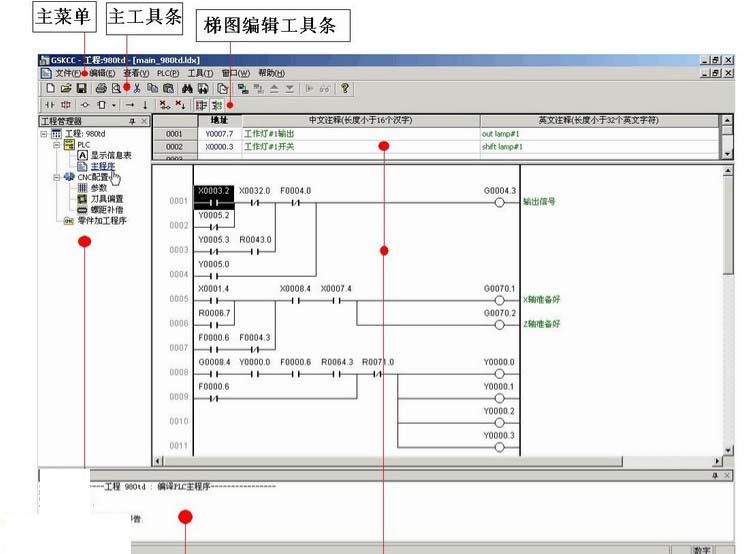Screen dimensions: 748x554
Task: Open the 帮助(H) menu
Action: [x=271, y=73]
